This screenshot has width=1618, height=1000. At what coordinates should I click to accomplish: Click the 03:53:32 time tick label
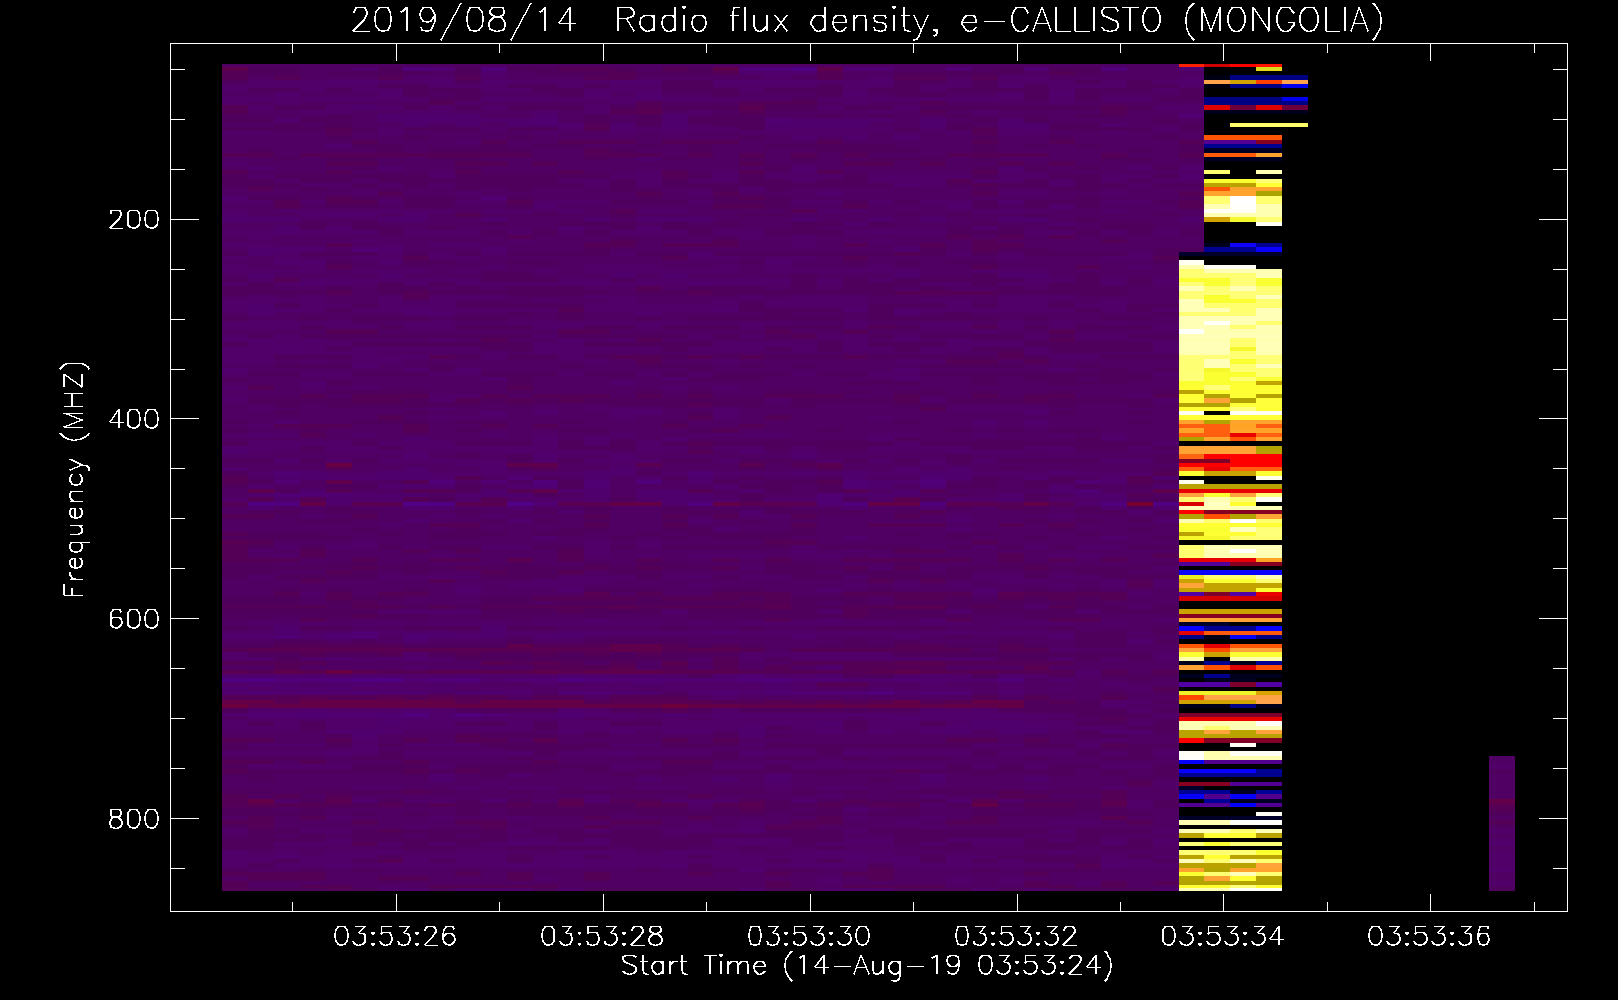(1016, 937)
